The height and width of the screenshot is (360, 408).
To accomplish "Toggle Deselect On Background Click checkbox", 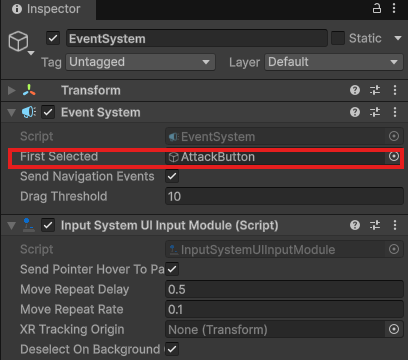I will tap(172, 349).
